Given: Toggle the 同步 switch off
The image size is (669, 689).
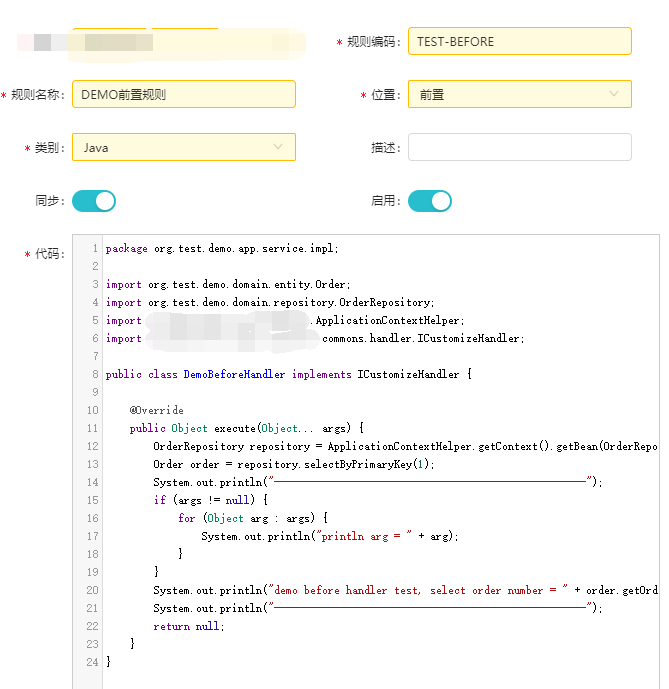Looking at the screenshot, I should [x=94, y=201].
